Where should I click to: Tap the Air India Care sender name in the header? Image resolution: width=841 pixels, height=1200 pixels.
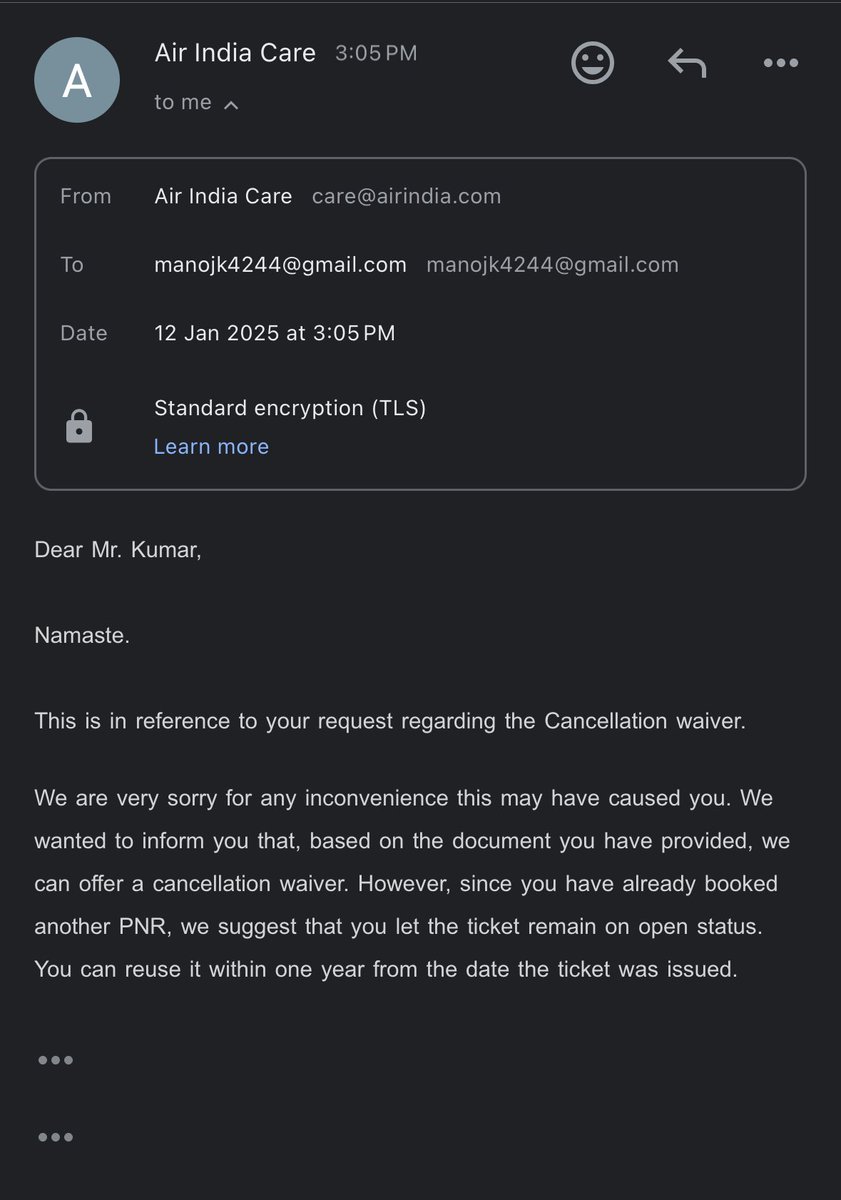tap(235, 53)
